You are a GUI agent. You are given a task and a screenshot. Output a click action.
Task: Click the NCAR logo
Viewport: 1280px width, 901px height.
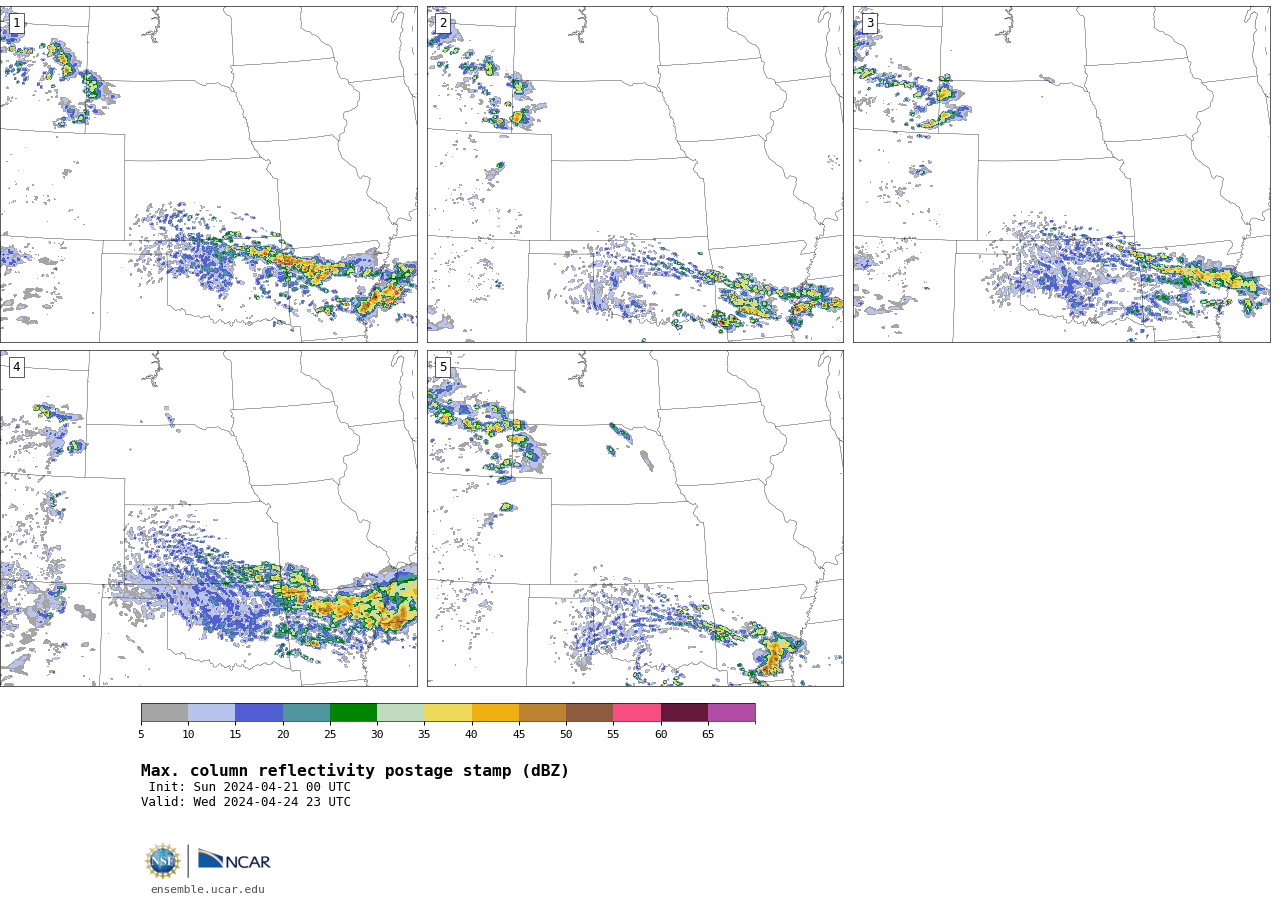pos(234,861)
